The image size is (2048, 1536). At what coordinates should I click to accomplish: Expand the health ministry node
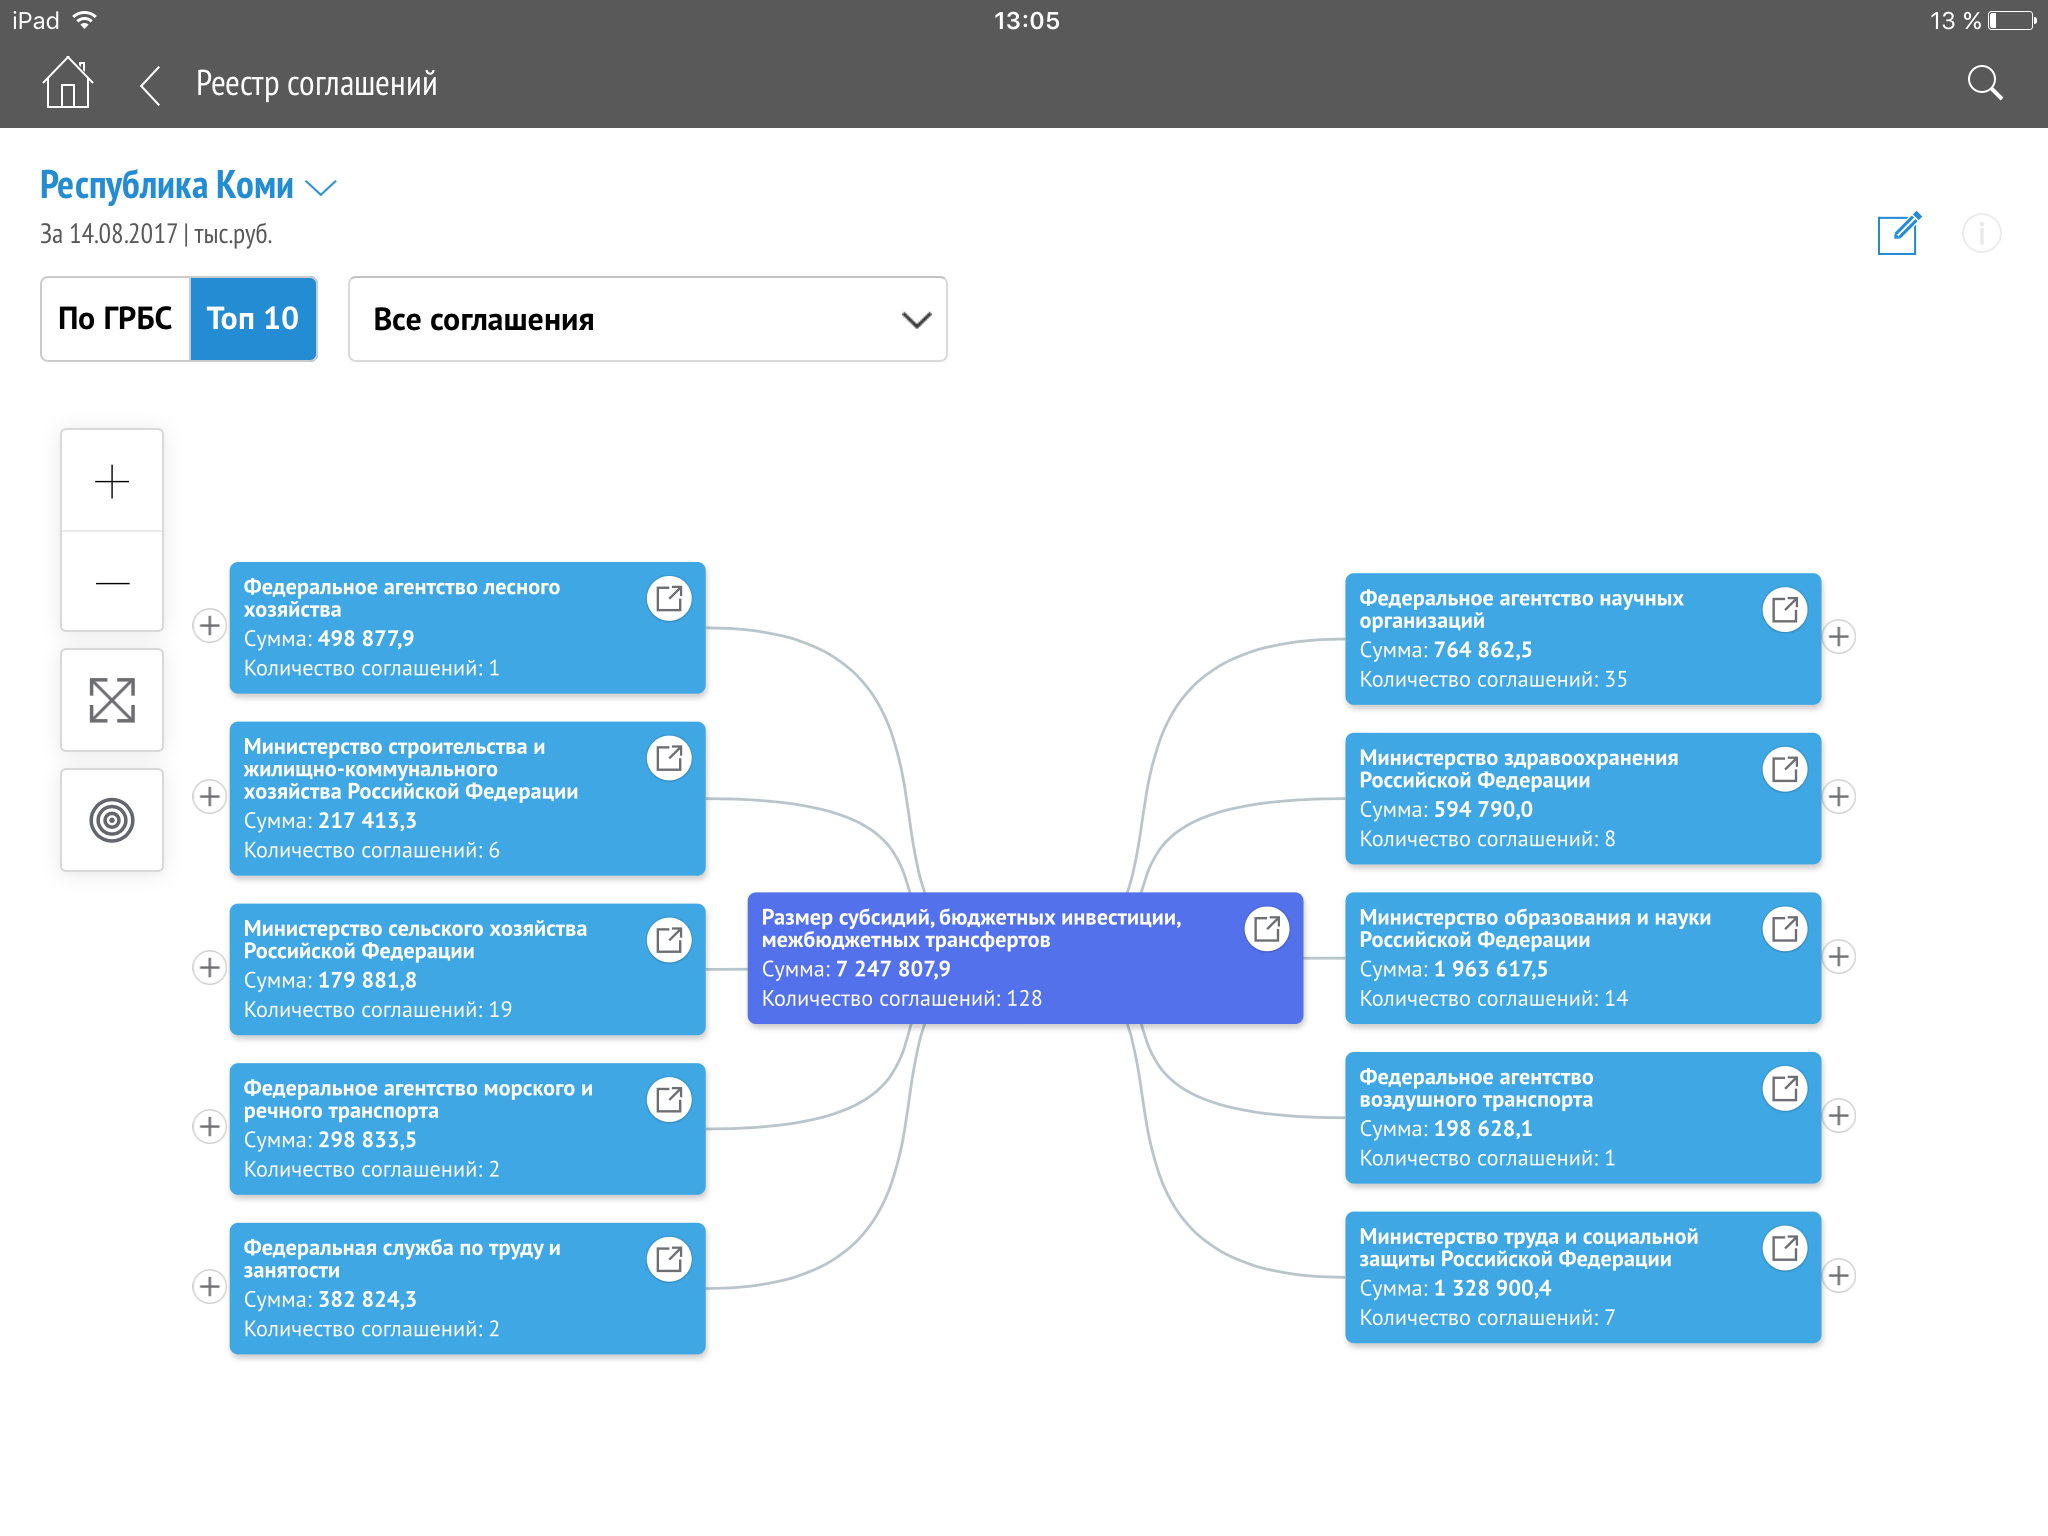(x=1838, y=796)
